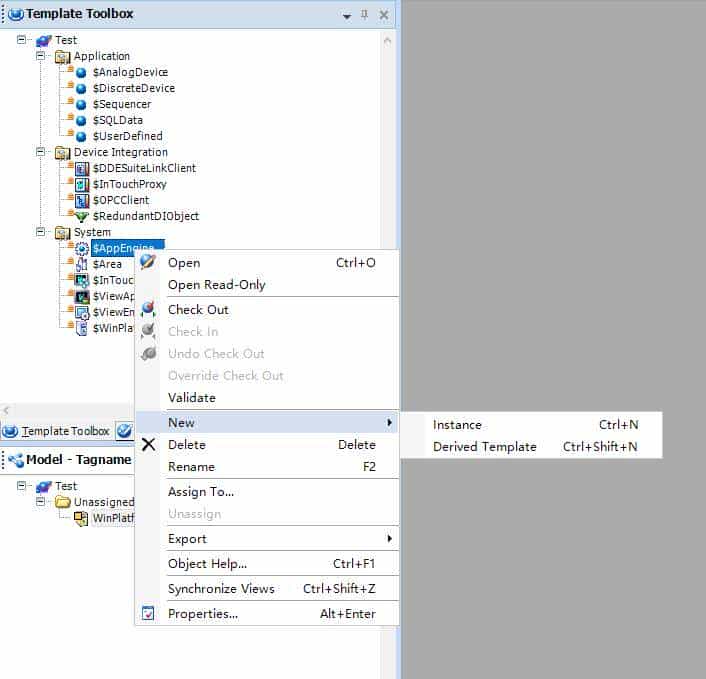Click the WinPlatform instance icon in Model view

coord(81,519)
